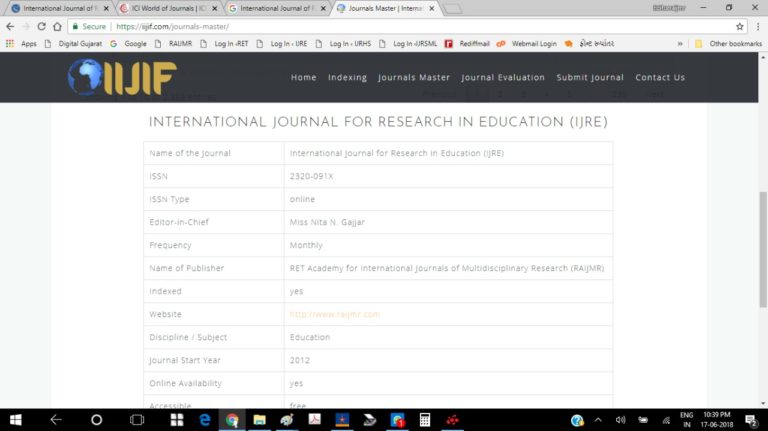Click the Editor-in-Chief name Miss Nita N. Gajjar
The image size is (768, 431).
[327, 222]
